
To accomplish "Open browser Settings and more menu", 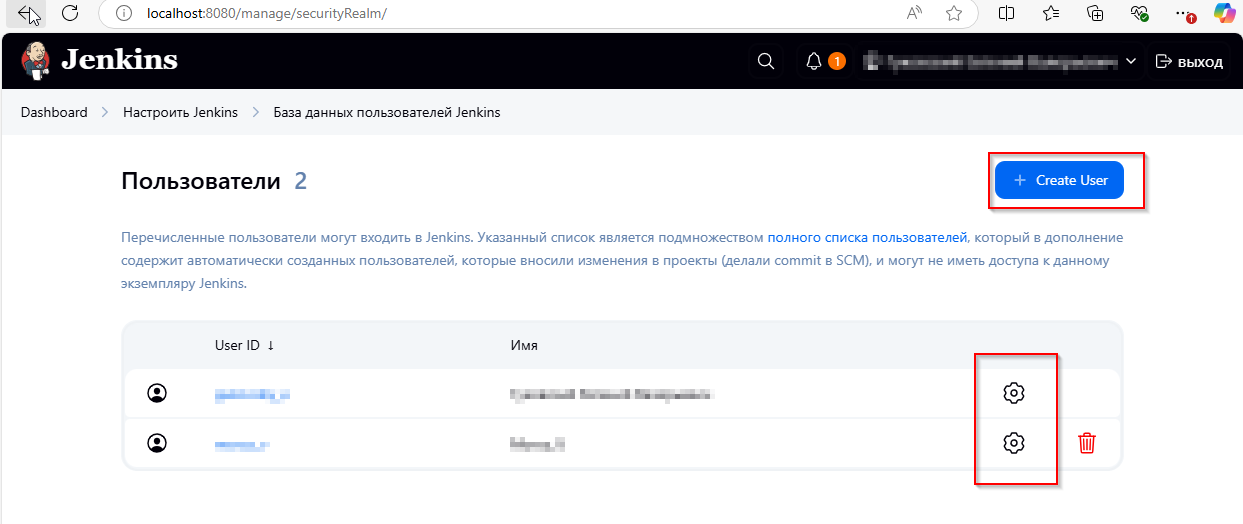I will (x=1183, y=13).
